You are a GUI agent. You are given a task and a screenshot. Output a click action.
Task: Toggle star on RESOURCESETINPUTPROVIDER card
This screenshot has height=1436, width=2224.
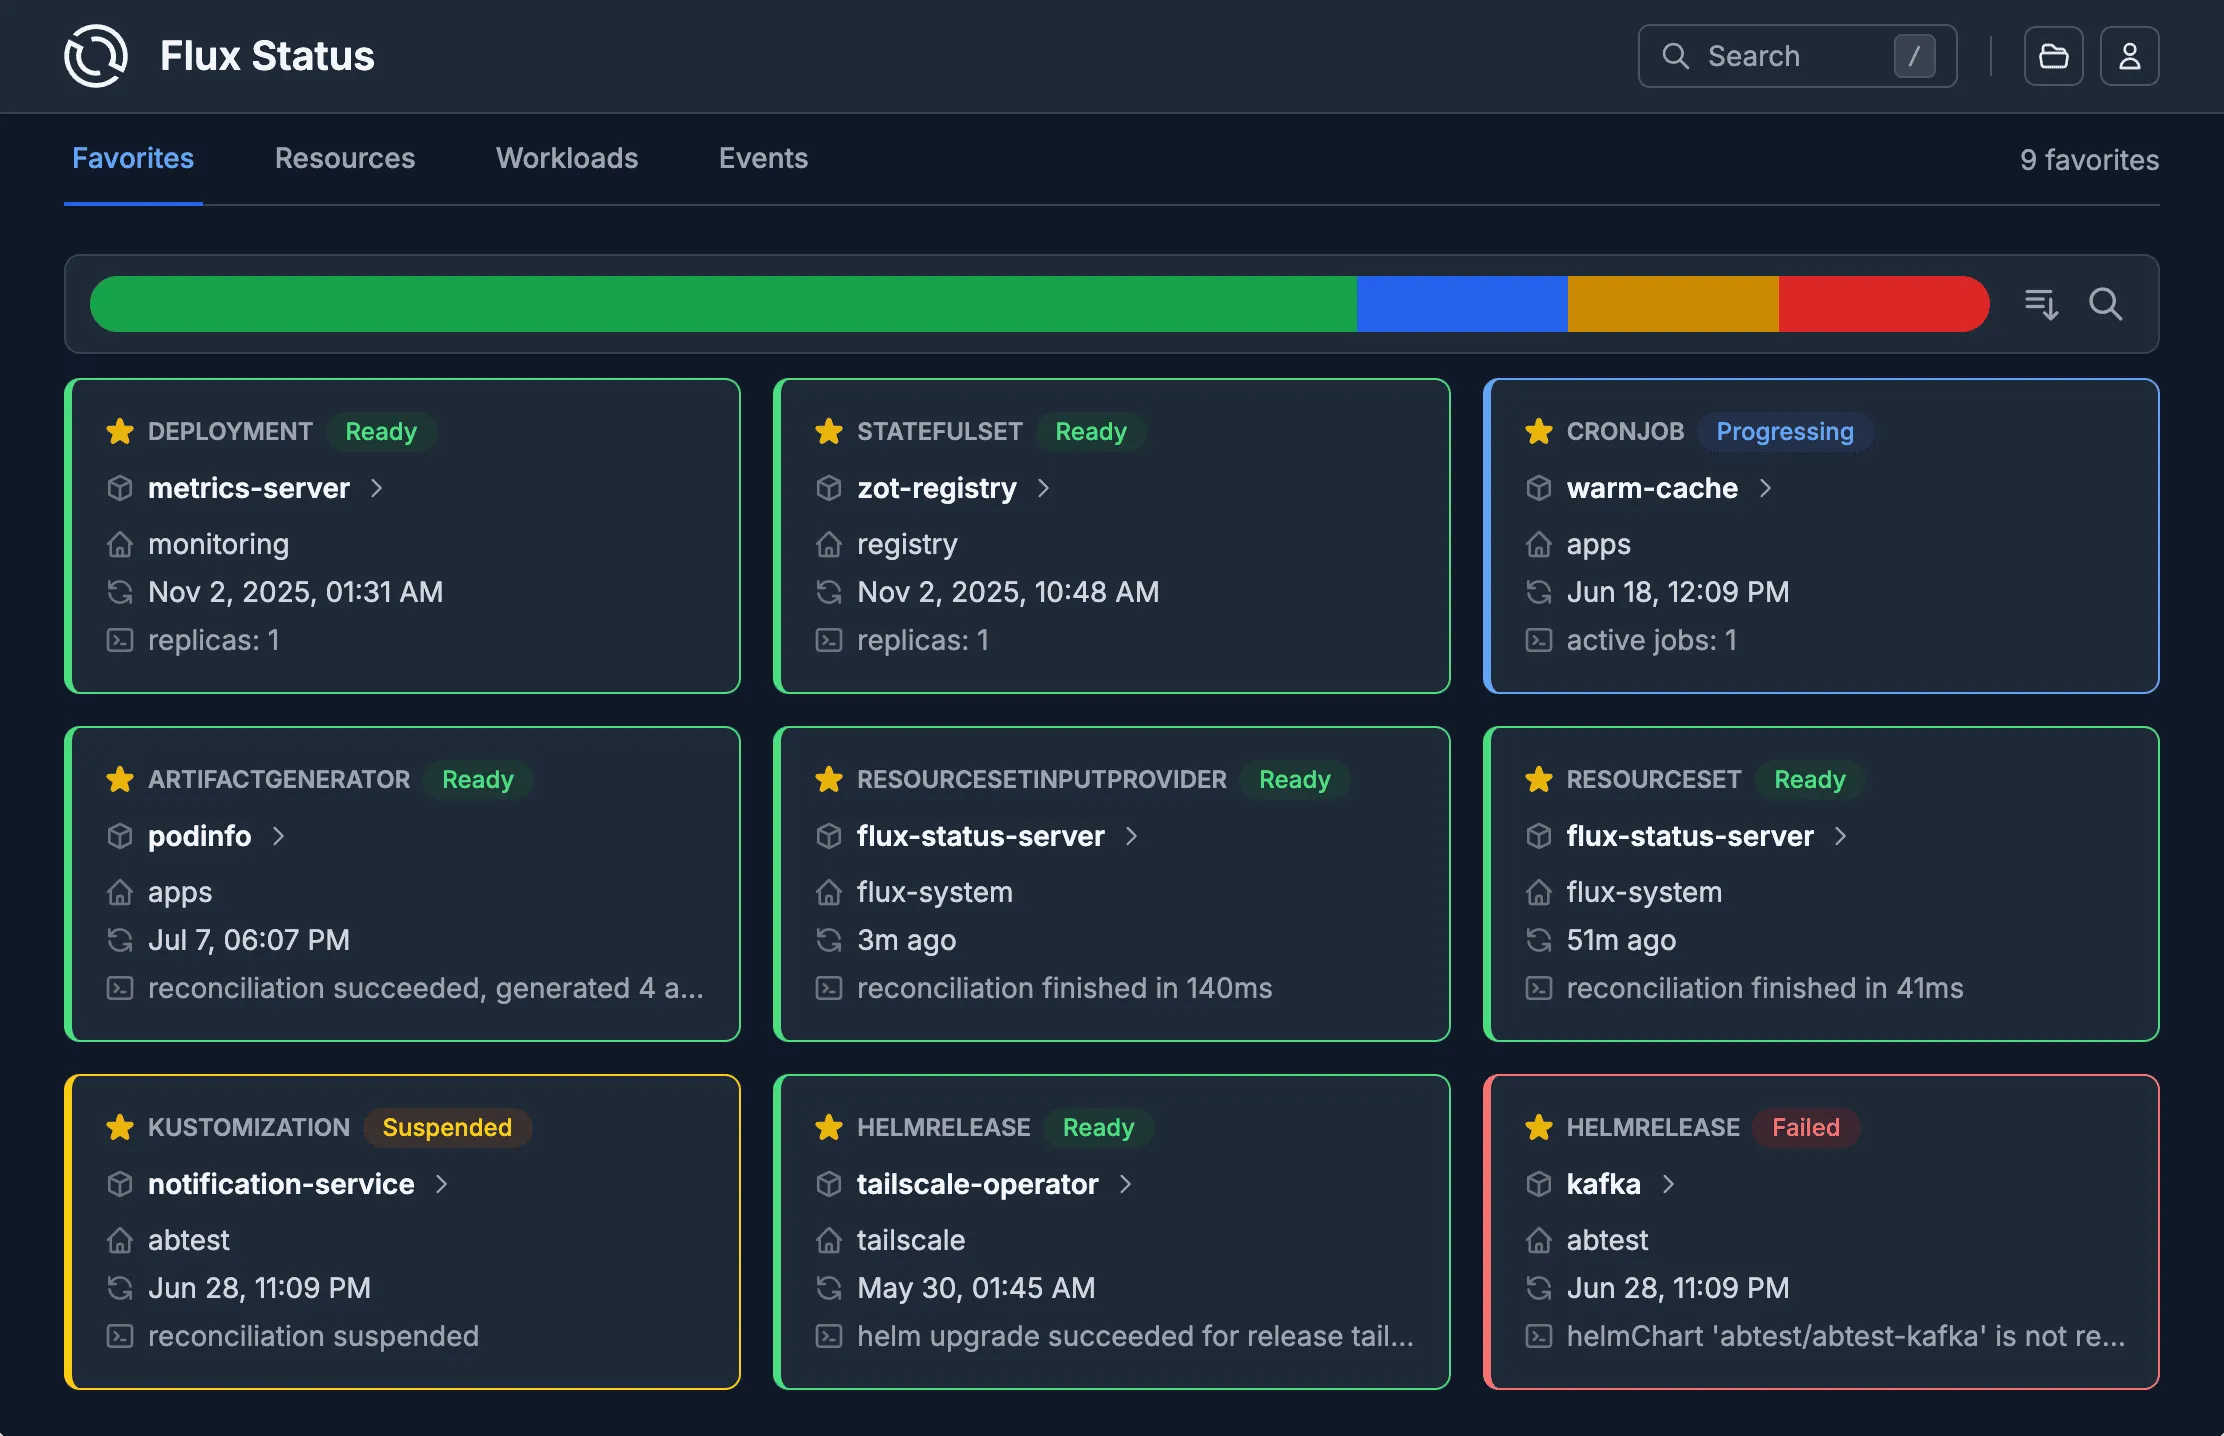(x=829, y=779)
